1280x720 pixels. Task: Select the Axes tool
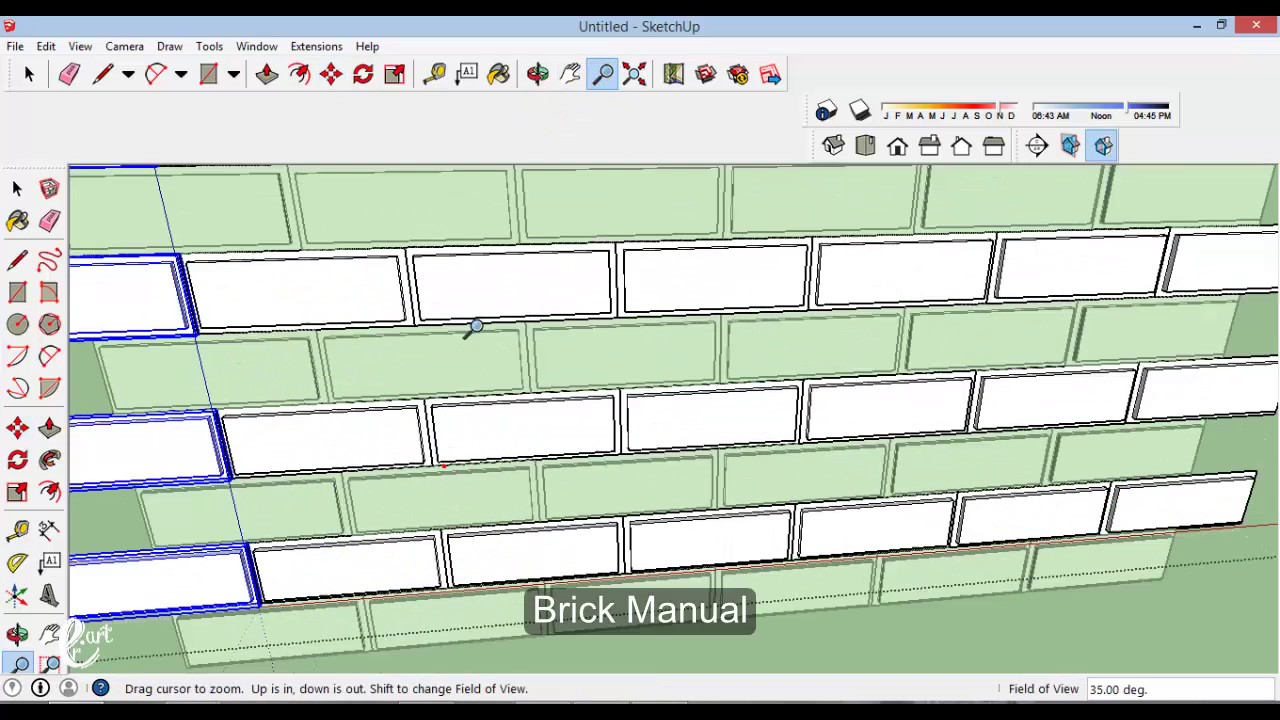tap(17, 596)
